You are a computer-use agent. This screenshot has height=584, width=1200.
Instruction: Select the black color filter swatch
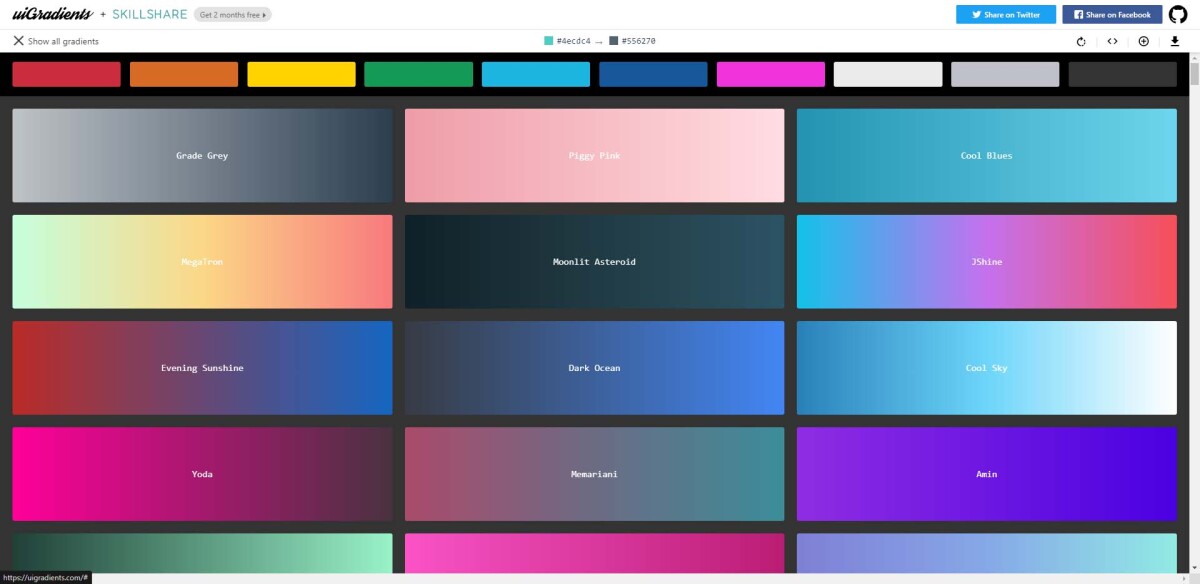pos(1122,73)
